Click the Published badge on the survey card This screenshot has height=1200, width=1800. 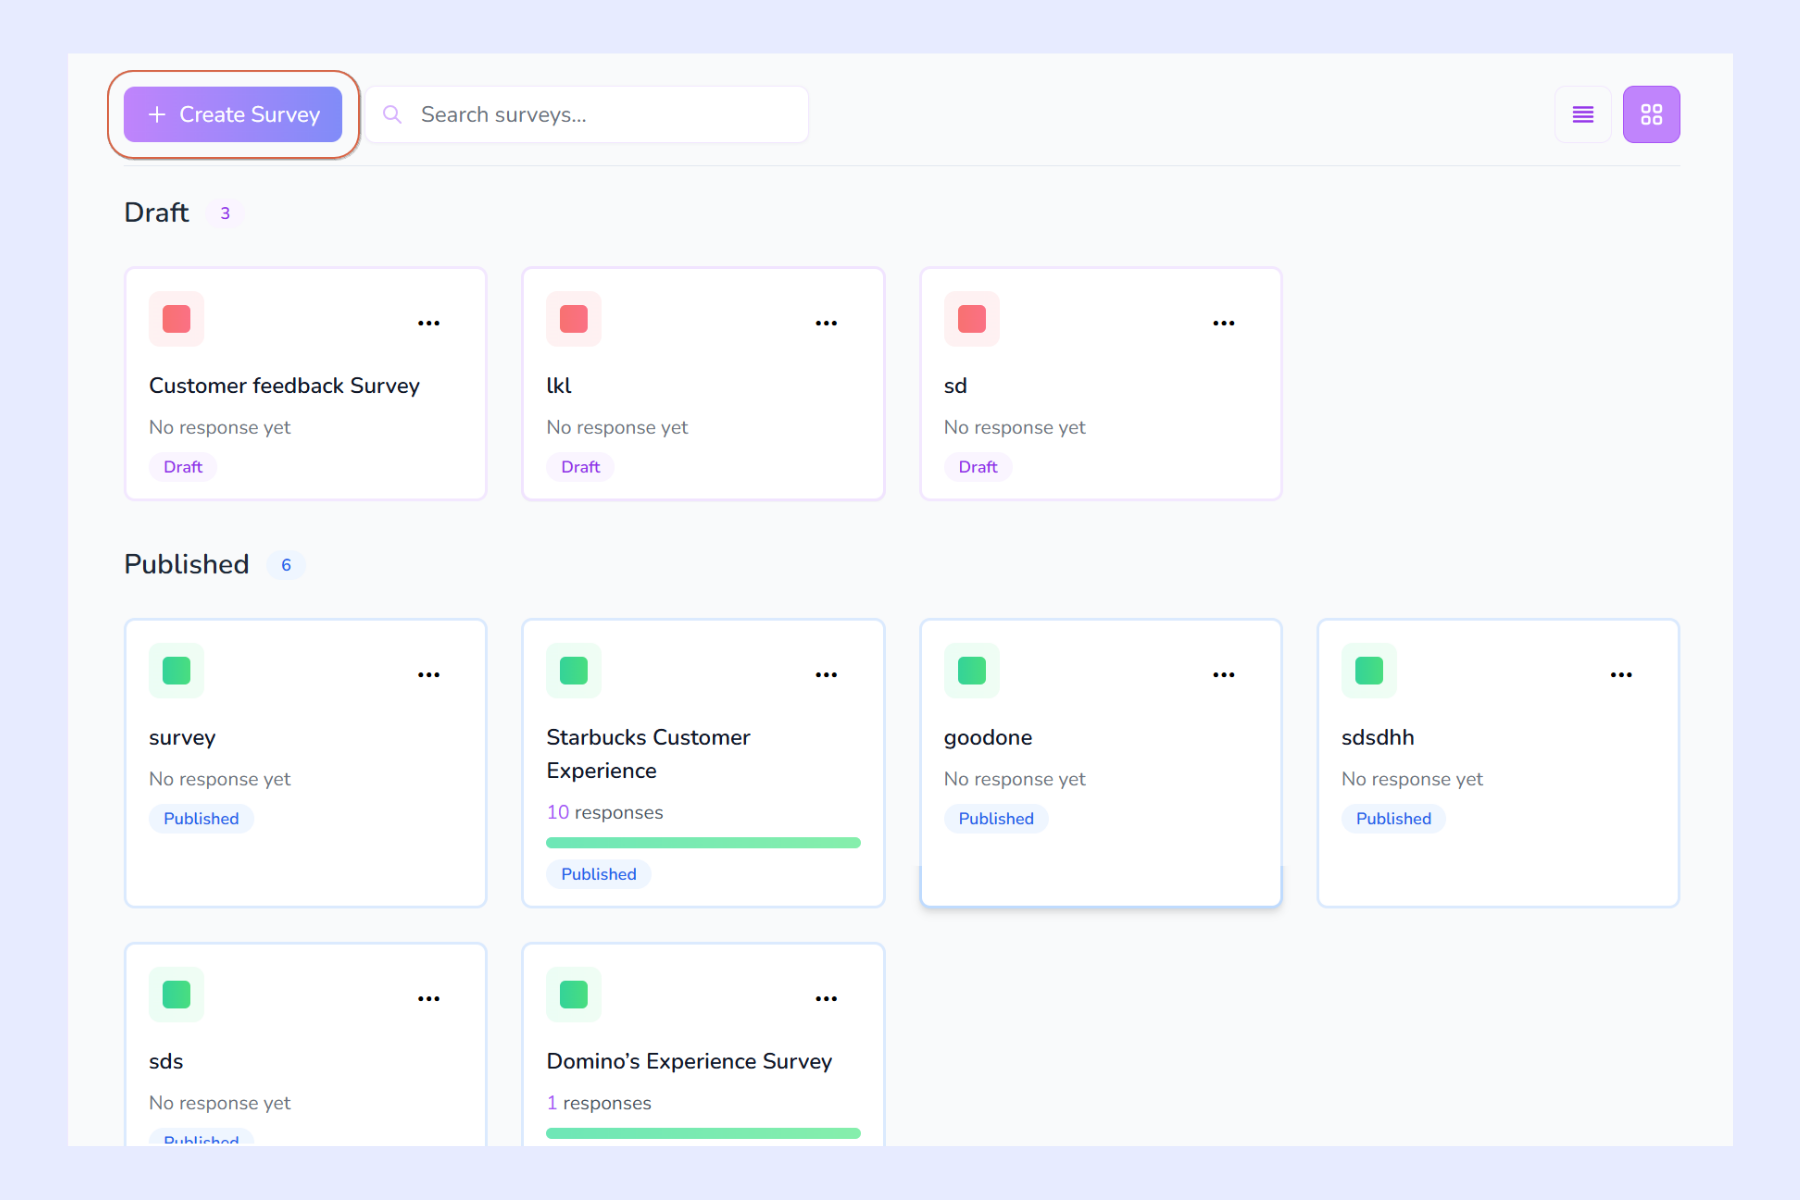(x=201, y=818)
